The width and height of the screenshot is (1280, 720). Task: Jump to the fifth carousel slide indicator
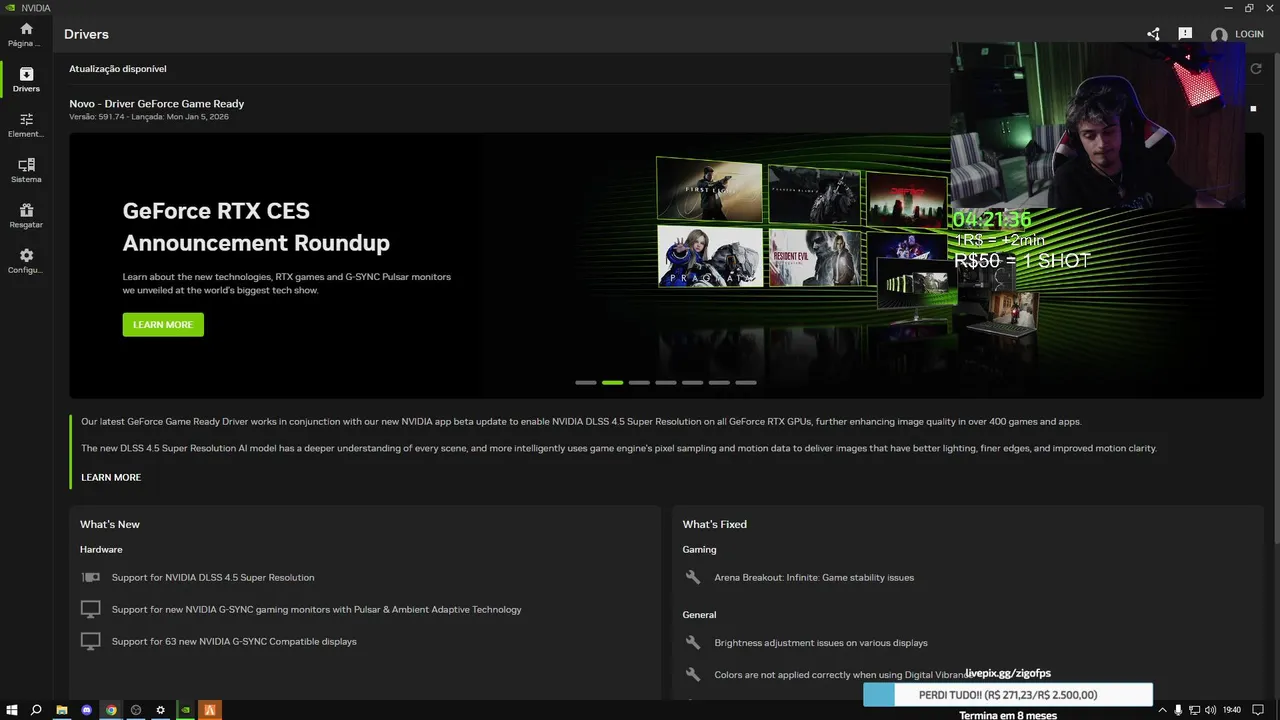coord(693,382)
